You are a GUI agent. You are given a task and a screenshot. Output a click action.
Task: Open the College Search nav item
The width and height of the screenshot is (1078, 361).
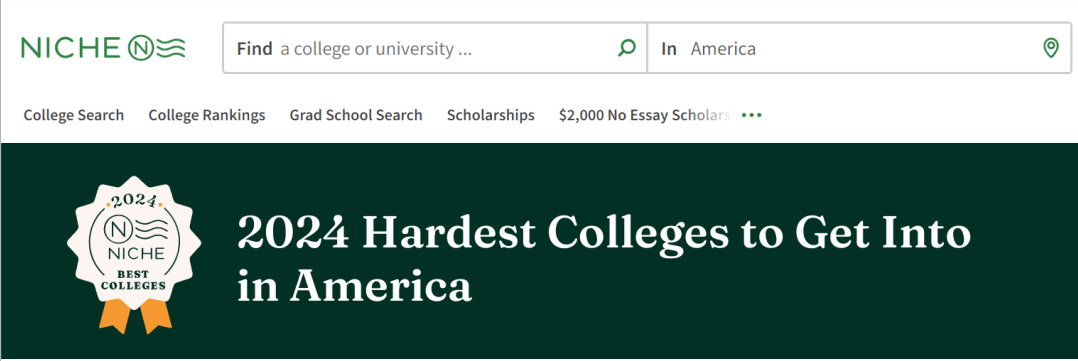click(74, 116)
